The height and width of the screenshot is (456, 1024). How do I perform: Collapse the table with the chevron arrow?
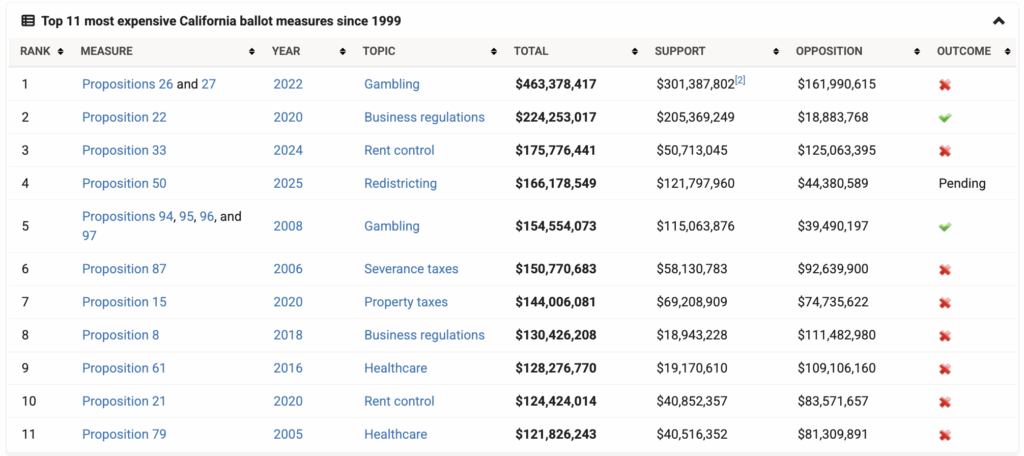tap(998, 20)
